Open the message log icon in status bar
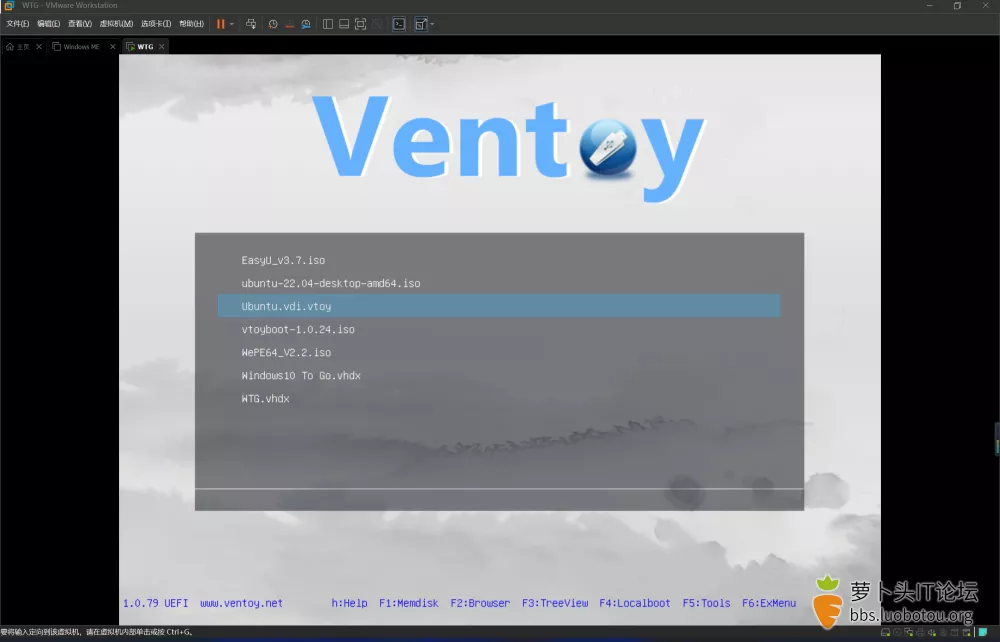 coord(983,632)
